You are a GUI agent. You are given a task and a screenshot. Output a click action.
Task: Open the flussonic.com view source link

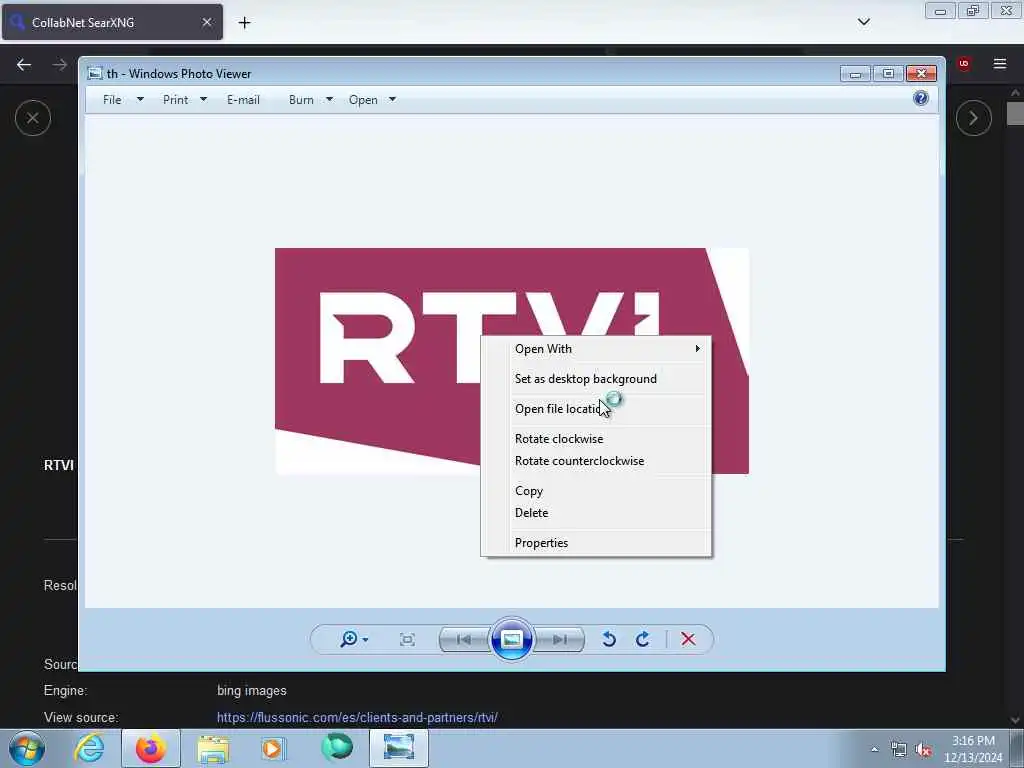click(x=357, y=718)
